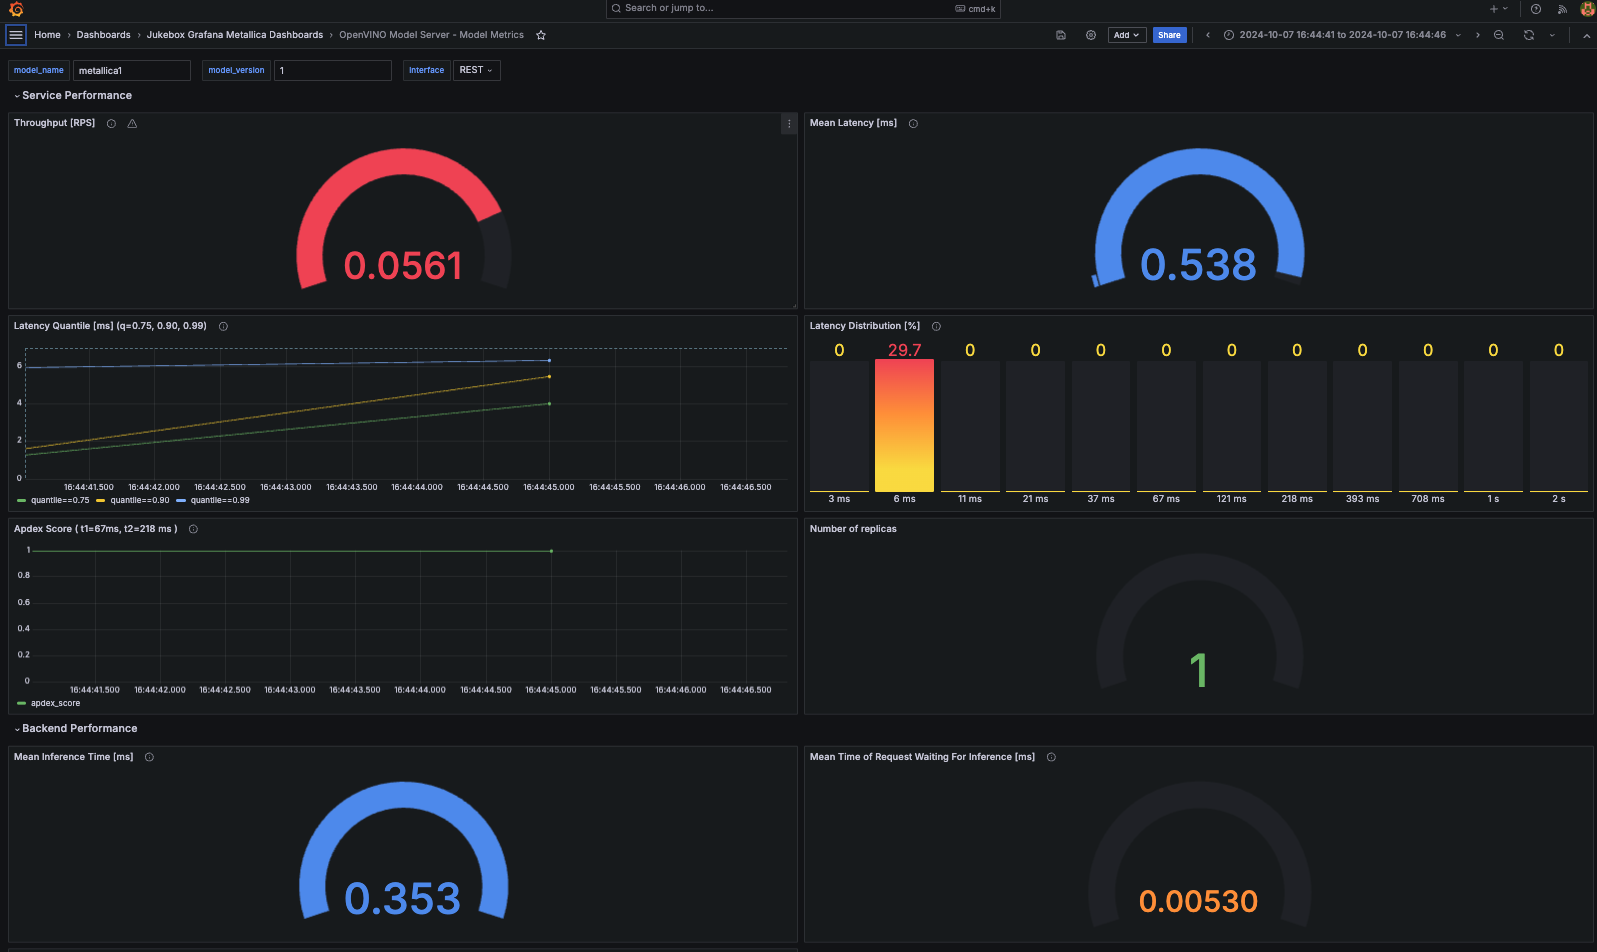
Task: Collapse the Backend Performance row
Action: [76, 729]
